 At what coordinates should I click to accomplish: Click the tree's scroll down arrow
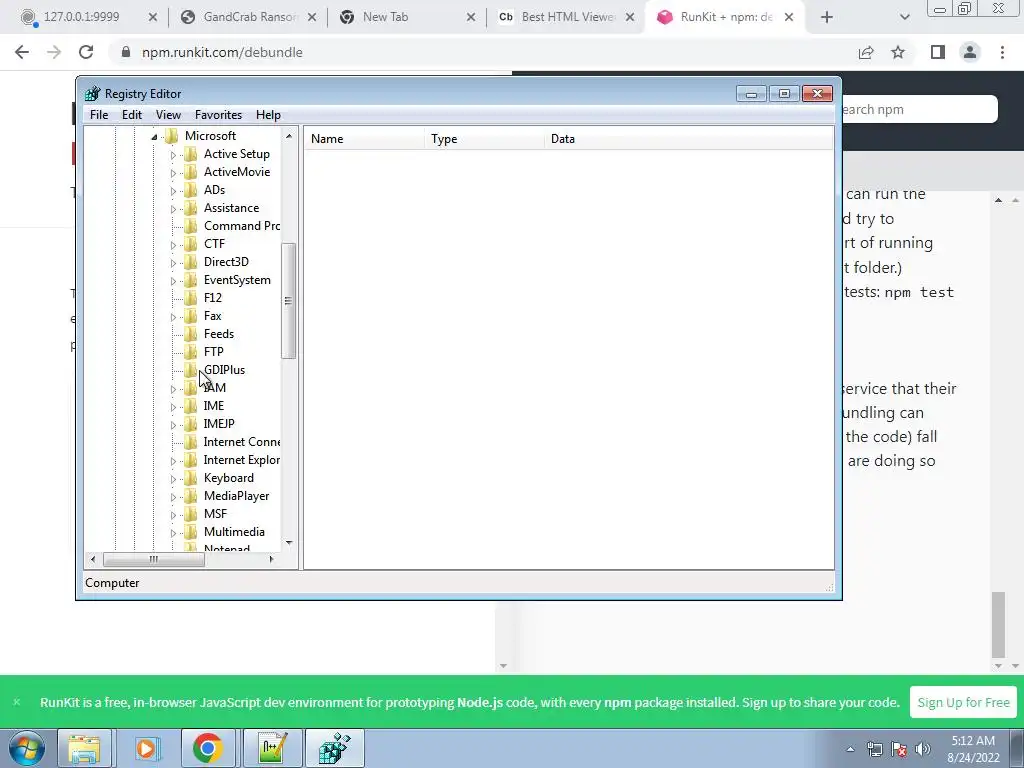pos(289,543)
